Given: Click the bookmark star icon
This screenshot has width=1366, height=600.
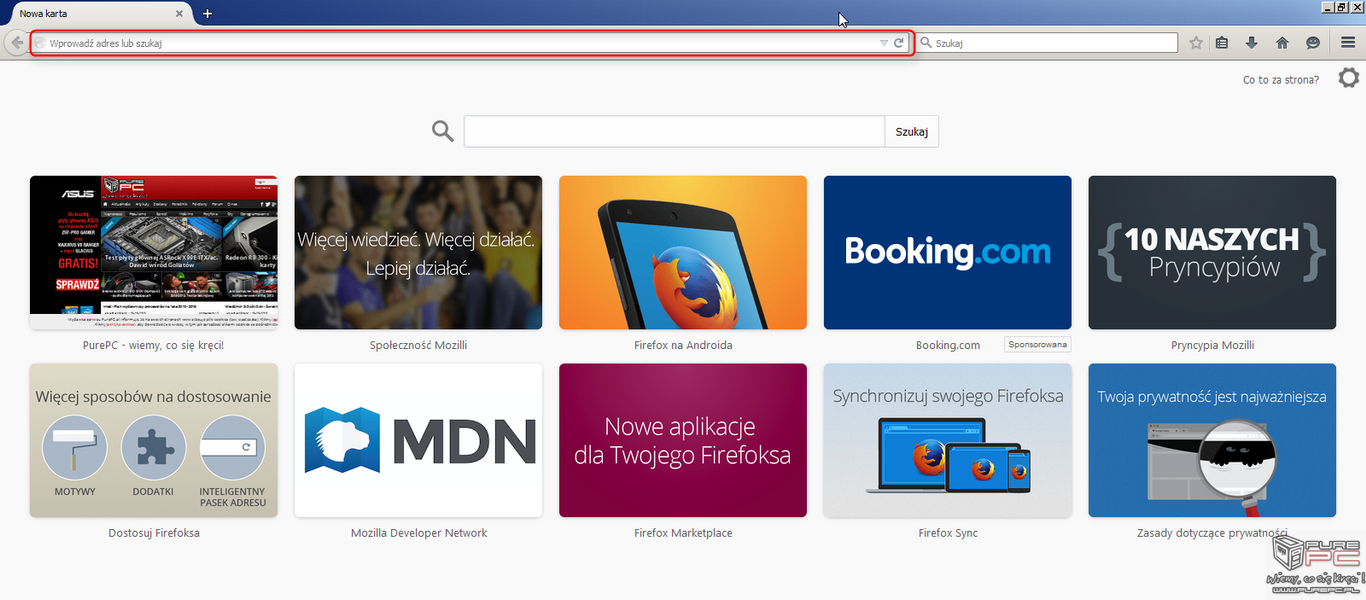Looking at the screenshot, I should (x=1196, y=43).
